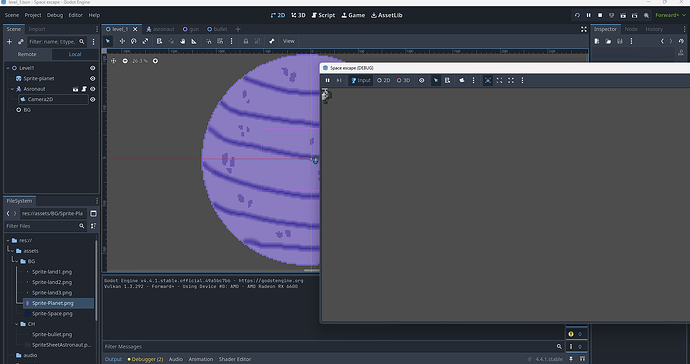Click the Add Child Node plus icon

tap(9, 42)
